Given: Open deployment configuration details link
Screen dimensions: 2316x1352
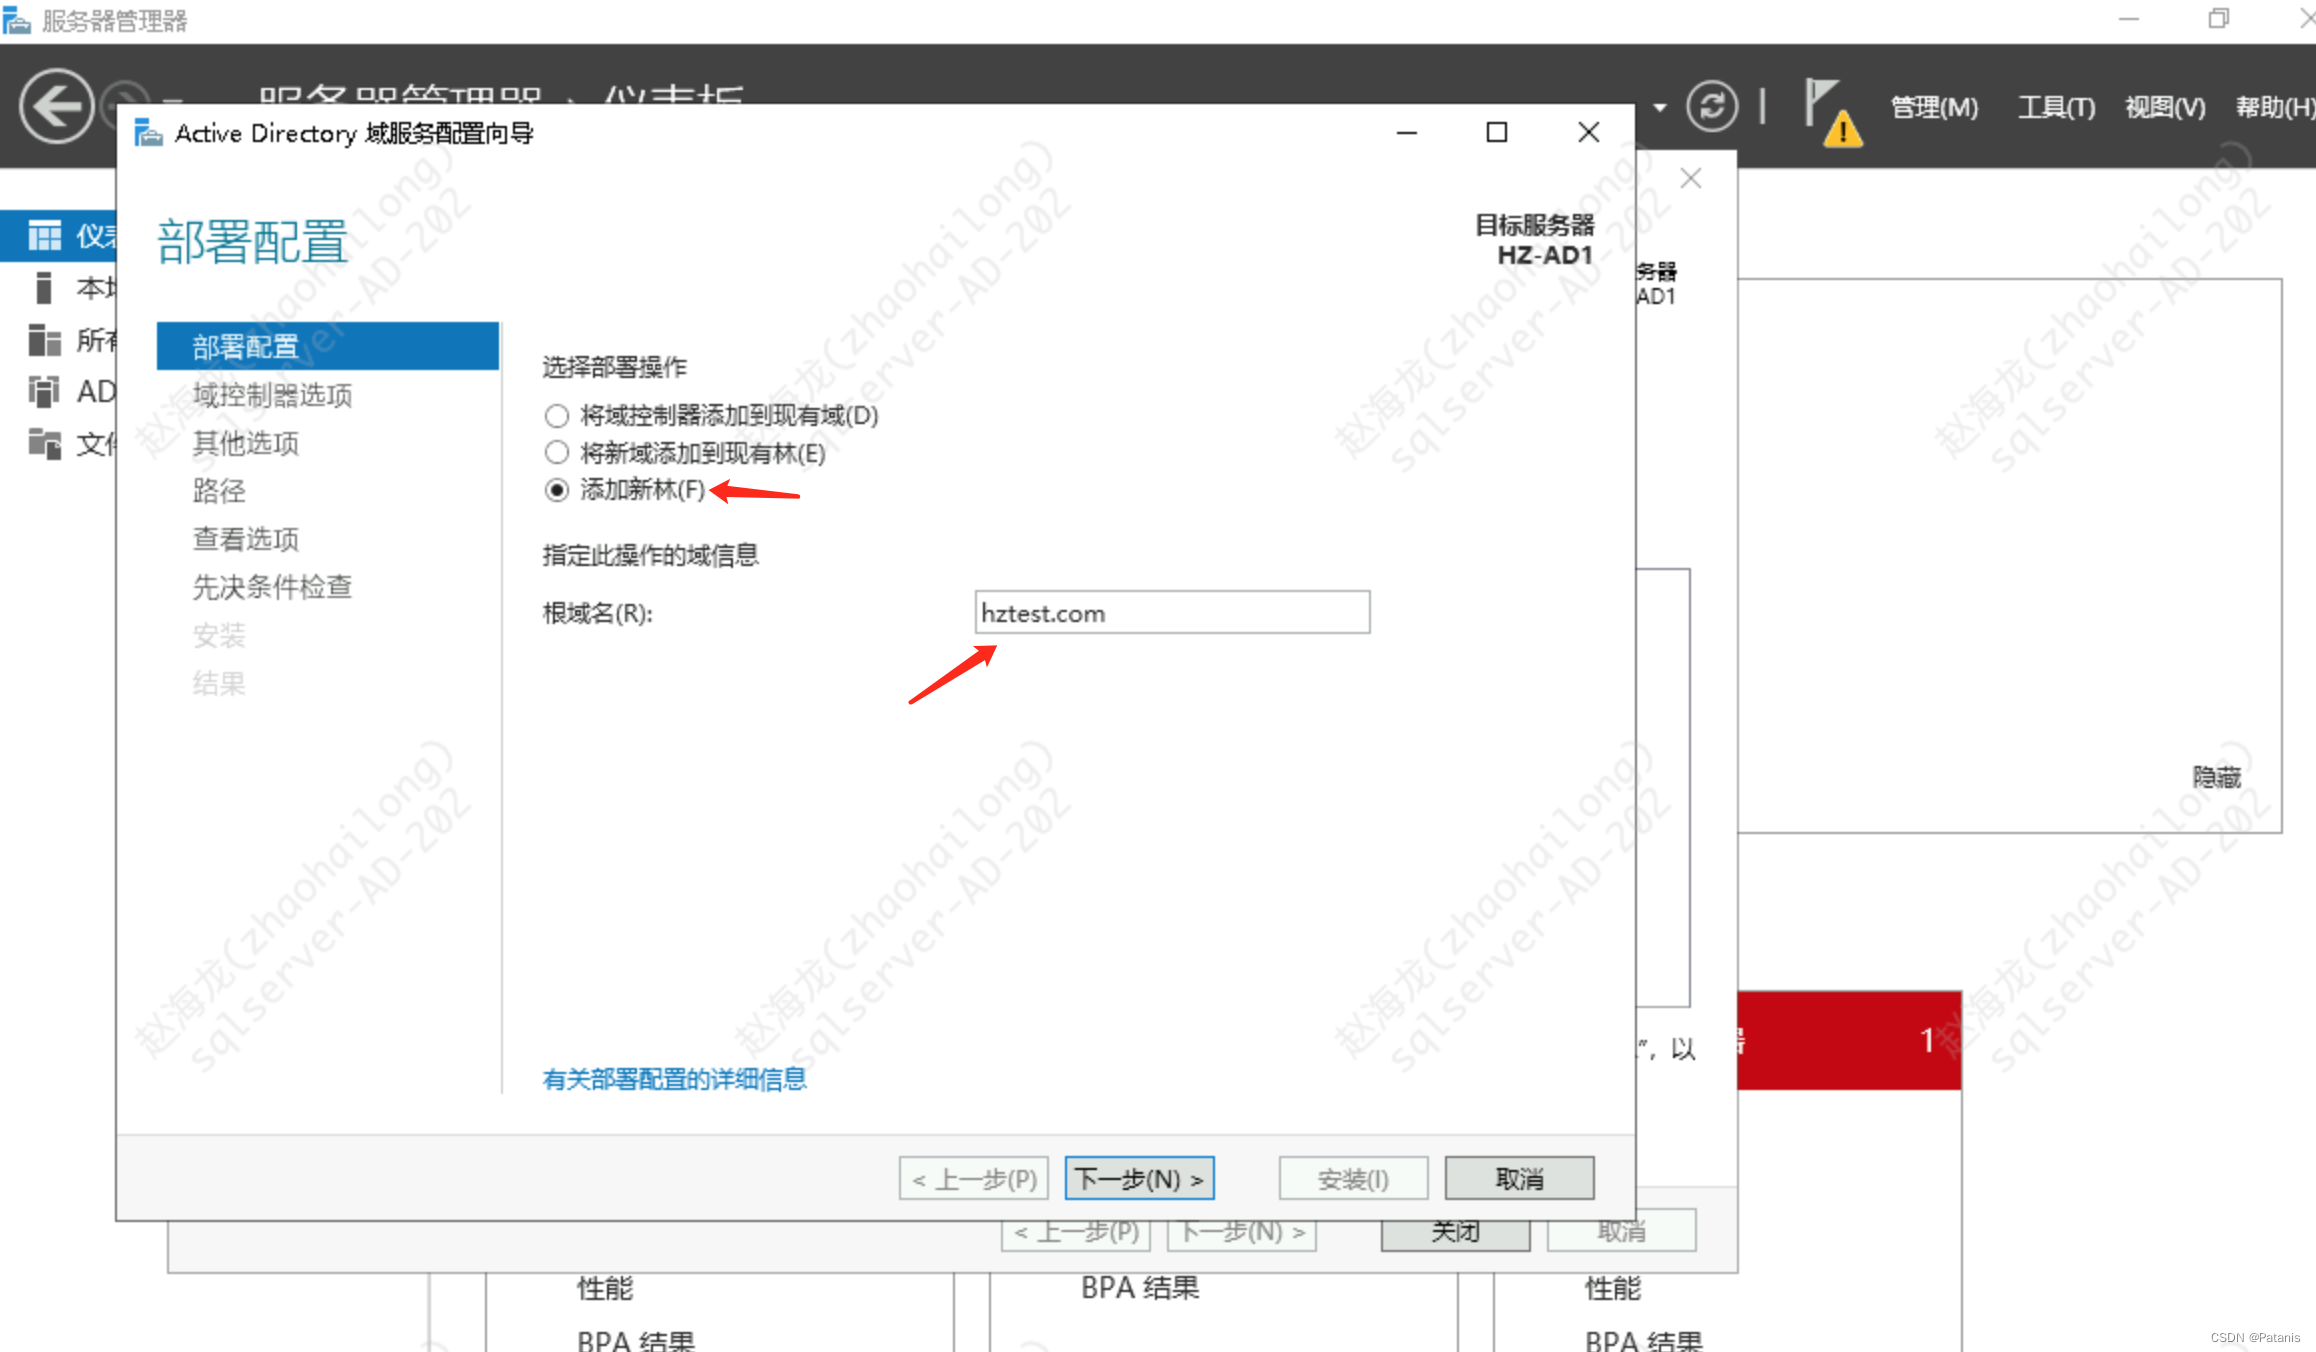Looking at the screenshot, I should [674, 1079].
